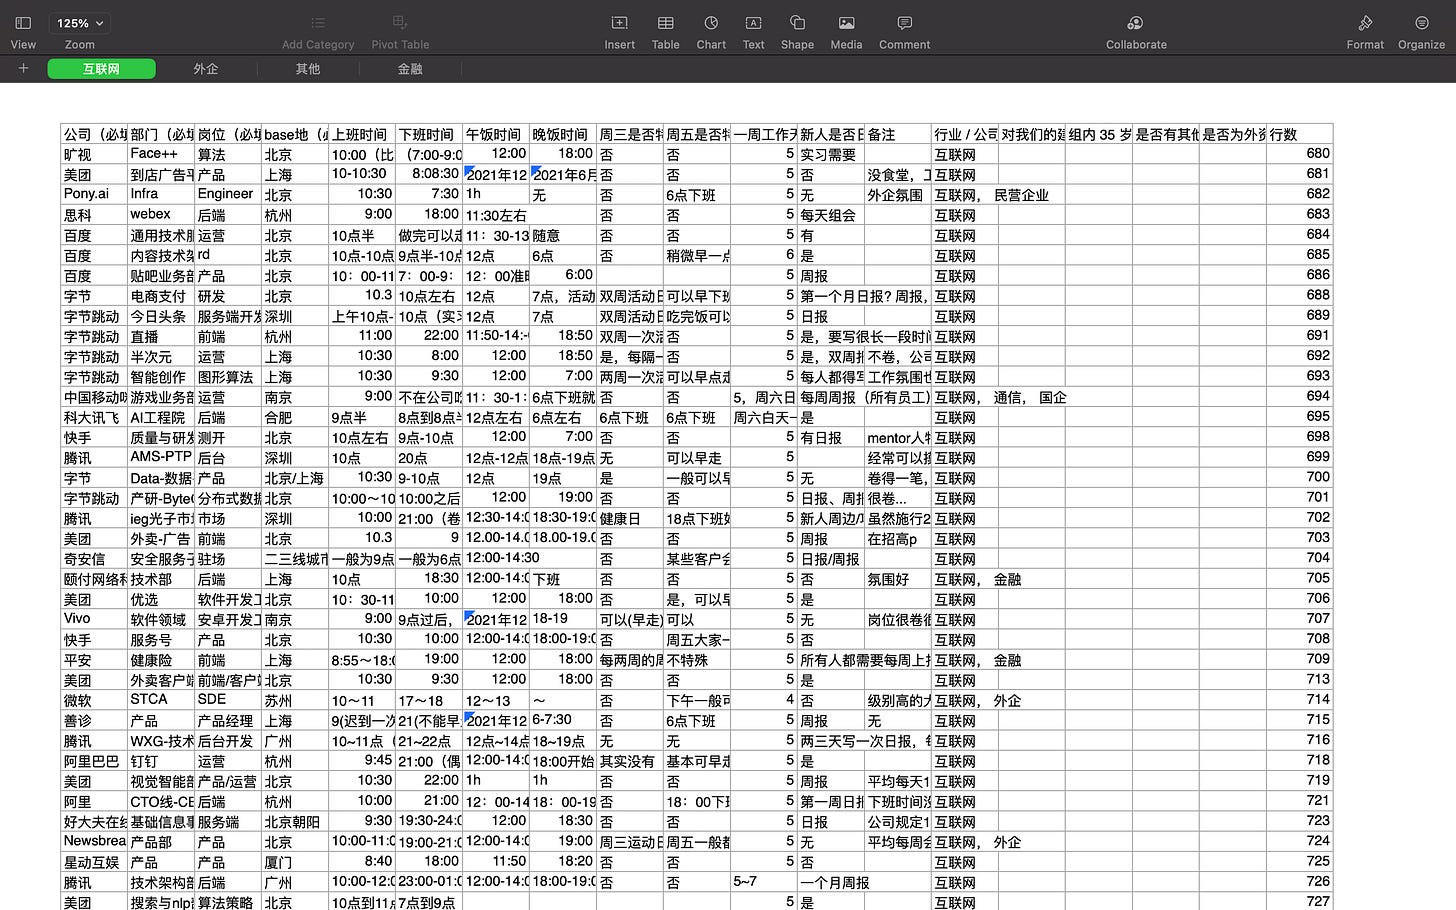Image resolution: width=1456 pixels, height=910 pixels.
Task: Select the 苏州 base cell
Action: (295, 700)
